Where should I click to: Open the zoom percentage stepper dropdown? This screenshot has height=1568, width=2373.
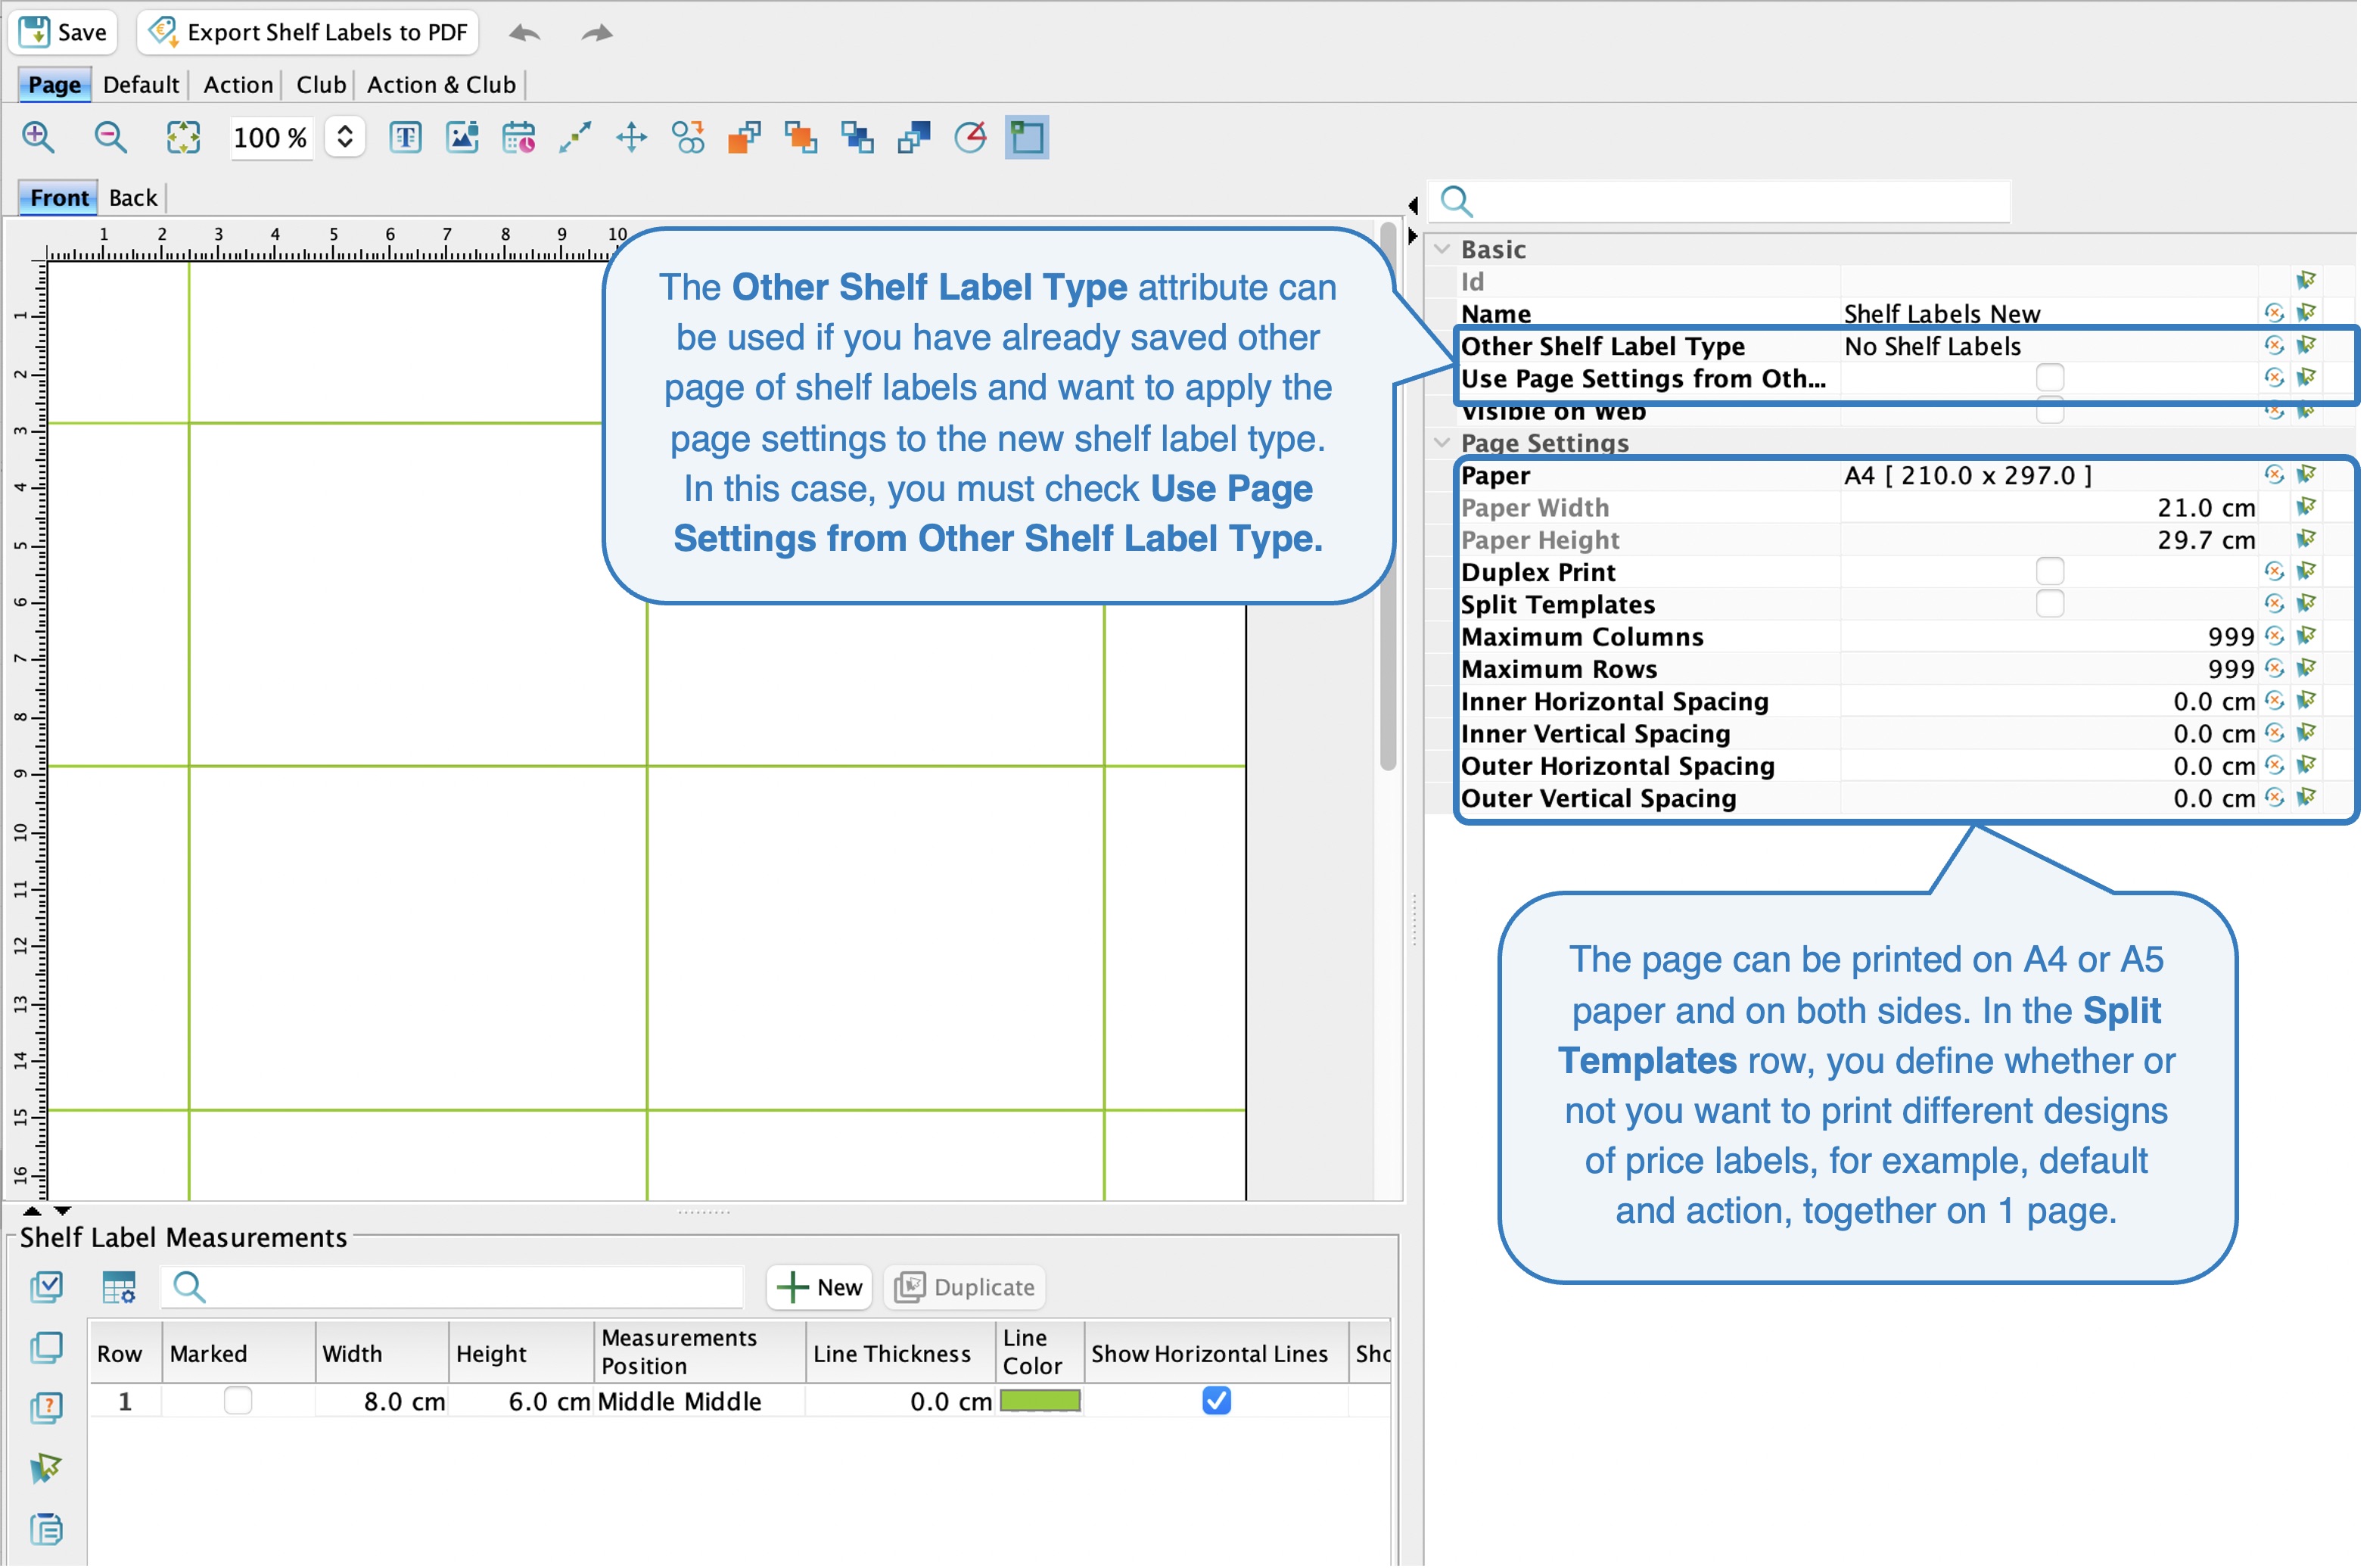345,137
